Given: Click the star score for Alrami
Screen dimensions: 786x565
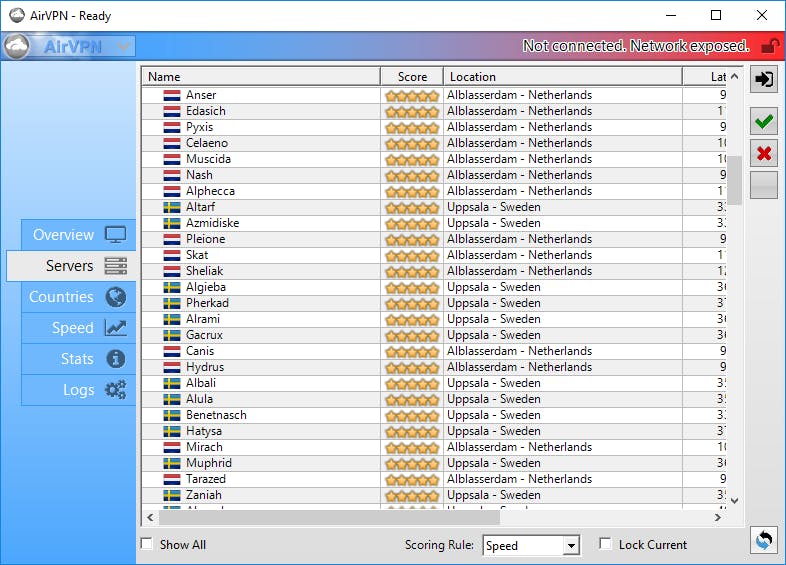Looking at the screenshot, I should [412, 320].
